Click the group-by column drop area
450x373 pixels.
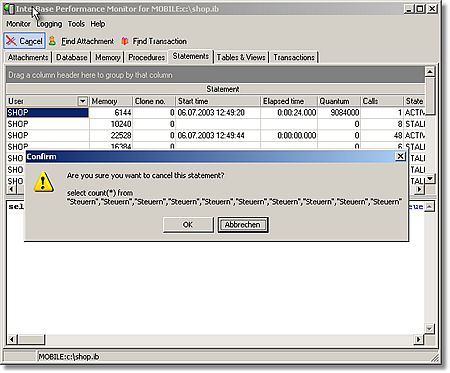tap(216, 75)
